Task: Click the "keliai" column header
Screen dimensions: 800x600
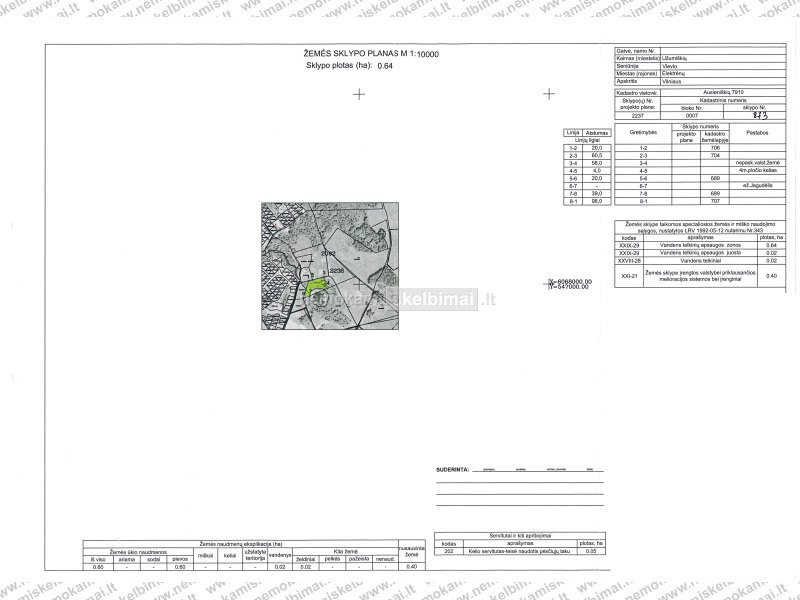Action: click(x=230, y=556)
